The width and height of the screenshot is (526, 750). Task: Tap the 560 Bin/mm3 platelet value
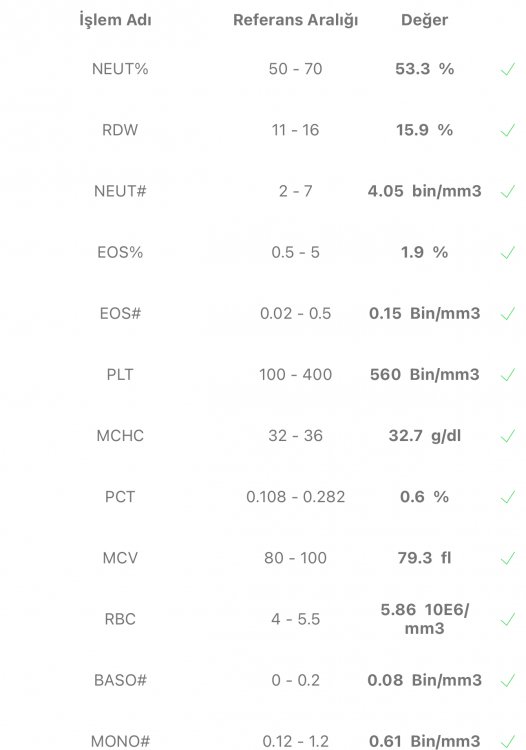(425, 375)
